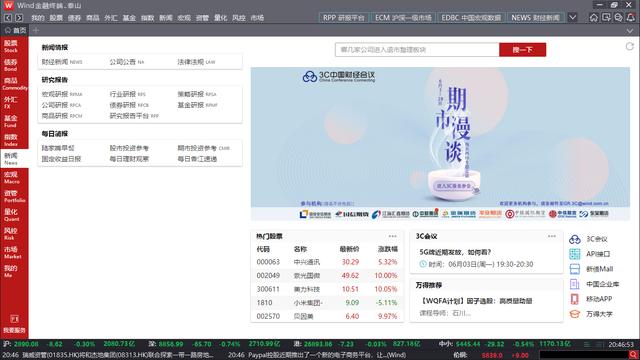Click the refresh icon near search bar
The image size is (640, 360).
pos(630,47)
